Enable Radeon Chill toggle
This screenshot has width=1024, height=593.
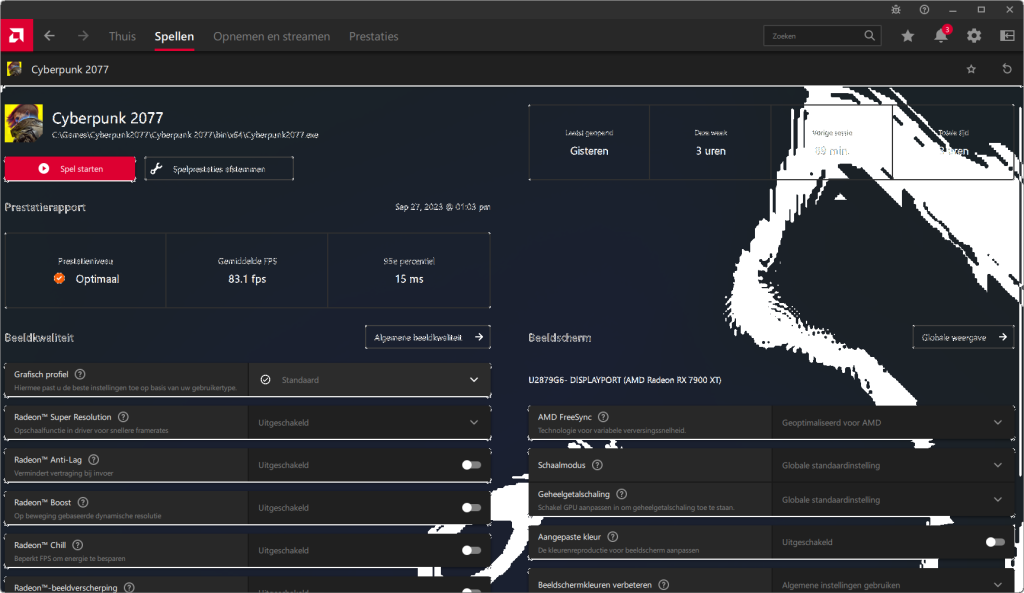click(x=471, y=551)
